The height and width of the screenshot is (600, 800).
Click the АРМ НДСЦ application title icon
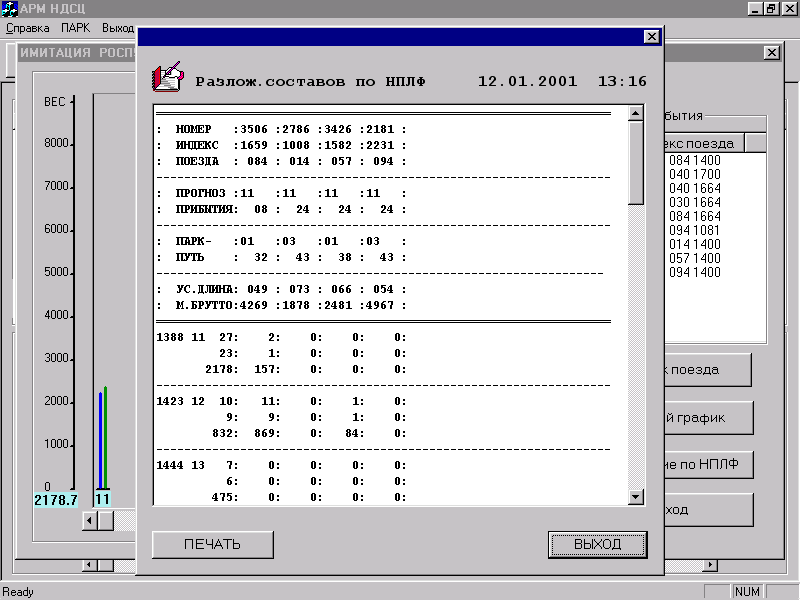point(9,9)
